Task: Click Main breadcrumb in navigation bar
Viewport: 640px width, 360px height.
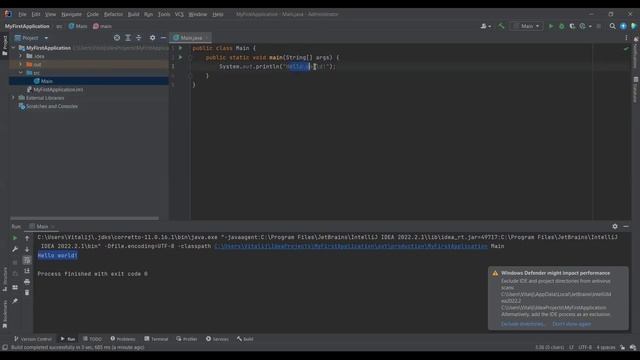Action: [78, 26]
